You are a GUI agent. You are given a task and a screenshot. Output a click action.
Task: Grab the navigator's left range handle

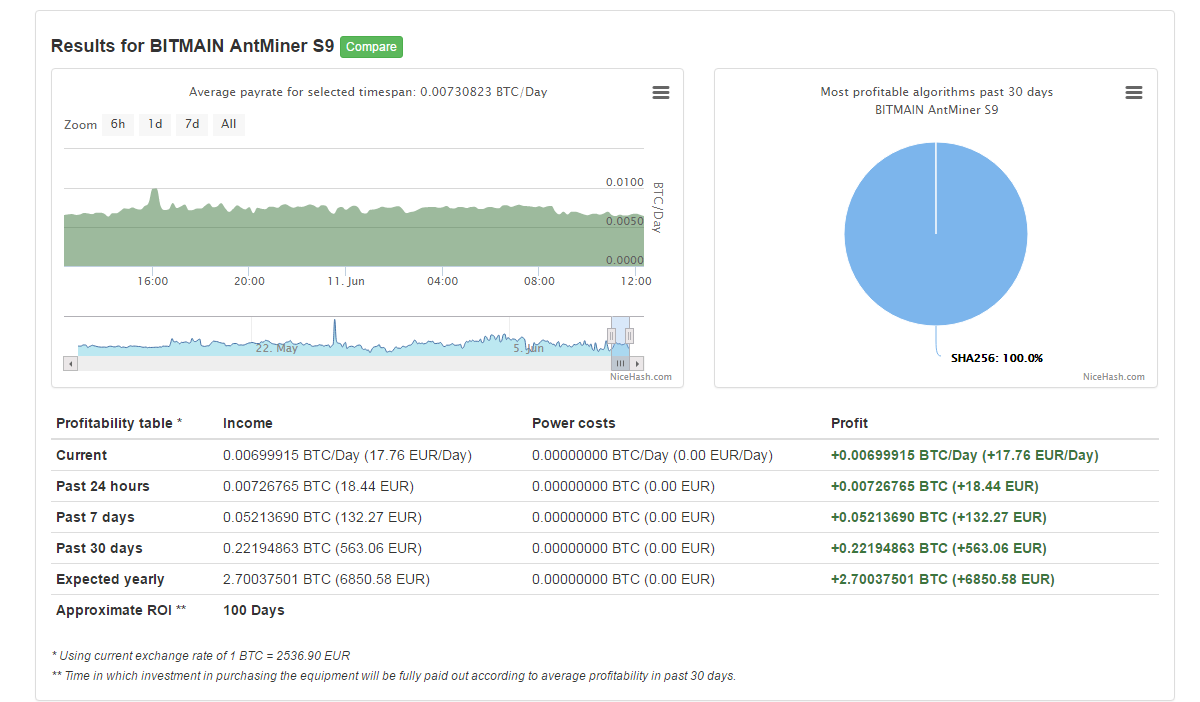click(x=611, y=336)
